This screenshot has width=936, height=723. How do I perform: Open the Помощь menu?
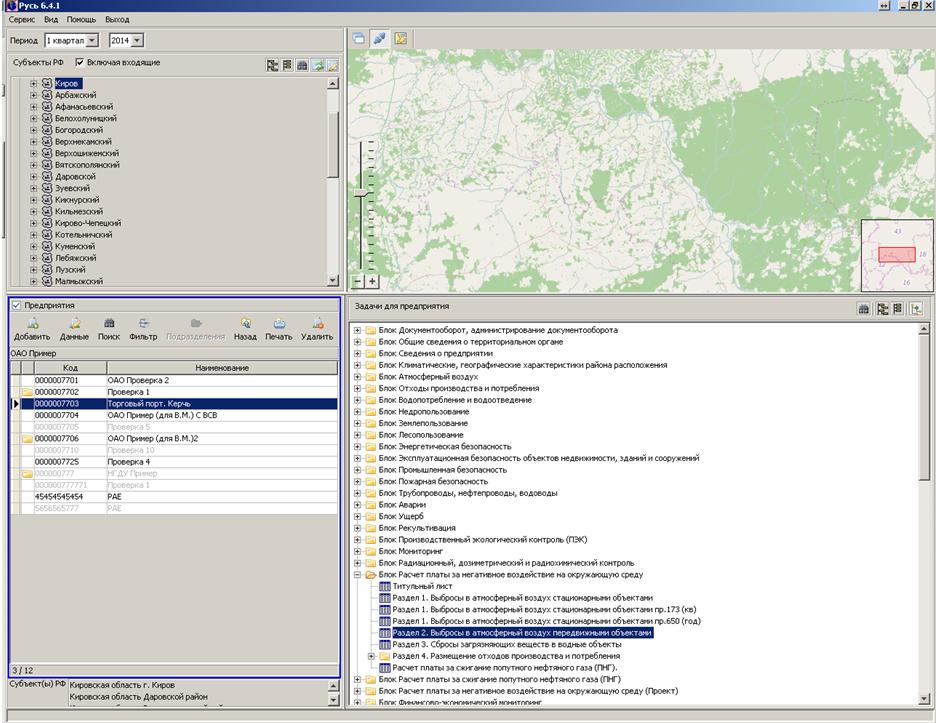[81, 19]
